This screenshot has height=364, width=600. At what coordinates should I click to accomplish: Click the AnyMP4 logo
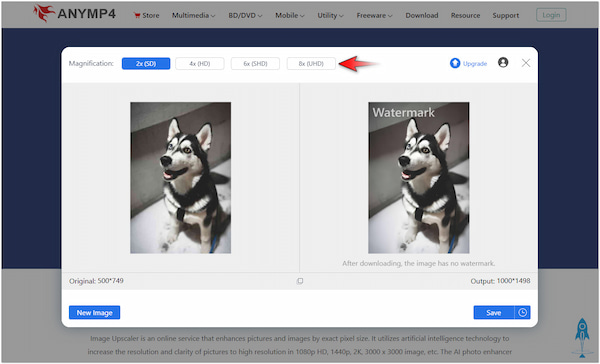[75, 13]
